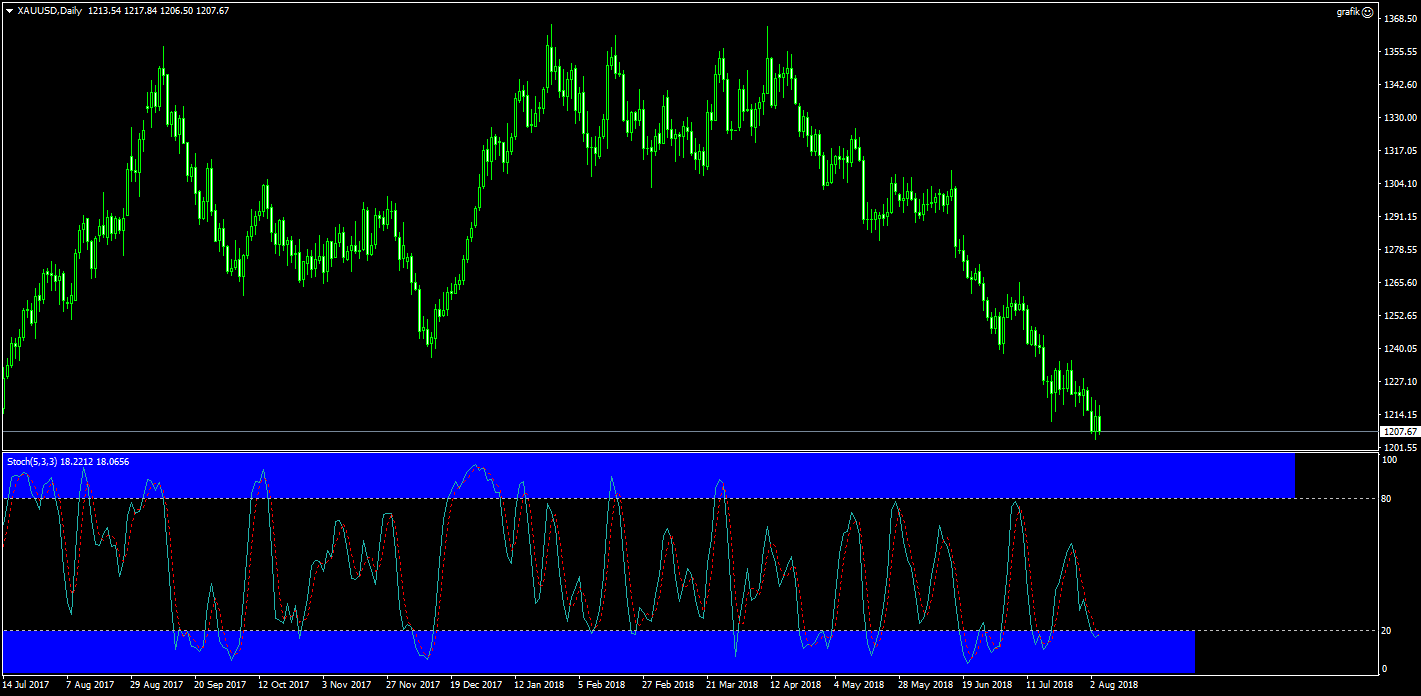Click the 1342.60 price axis label
Image resolution: width=1421 pixels, height=696 pixels.
(x=1401, y=84)
